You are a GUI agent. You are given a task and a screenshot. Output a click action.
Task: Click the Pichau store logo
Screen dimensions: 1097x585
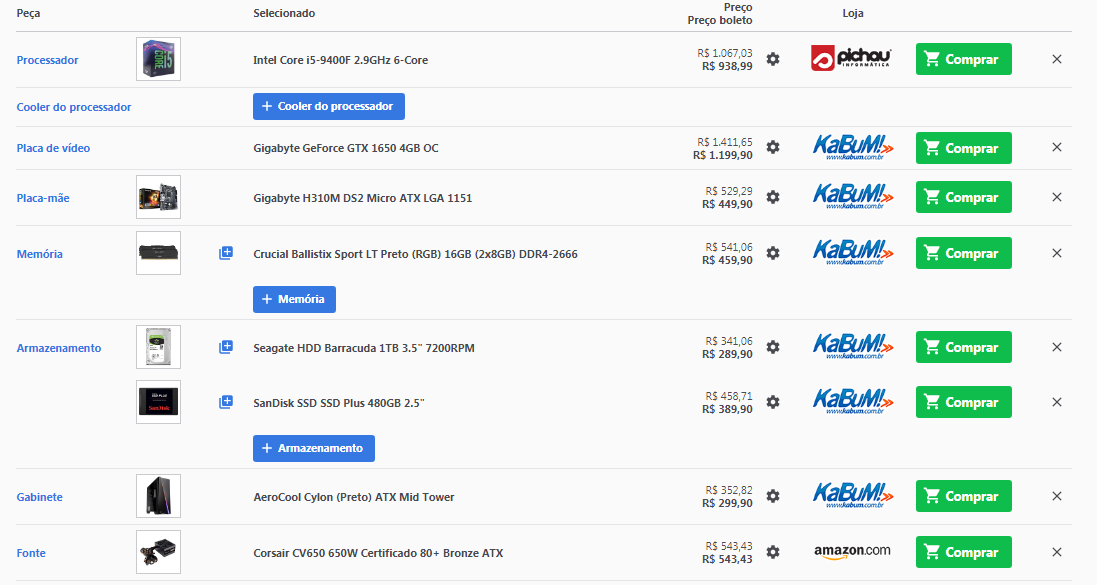[x=851, y=59]
